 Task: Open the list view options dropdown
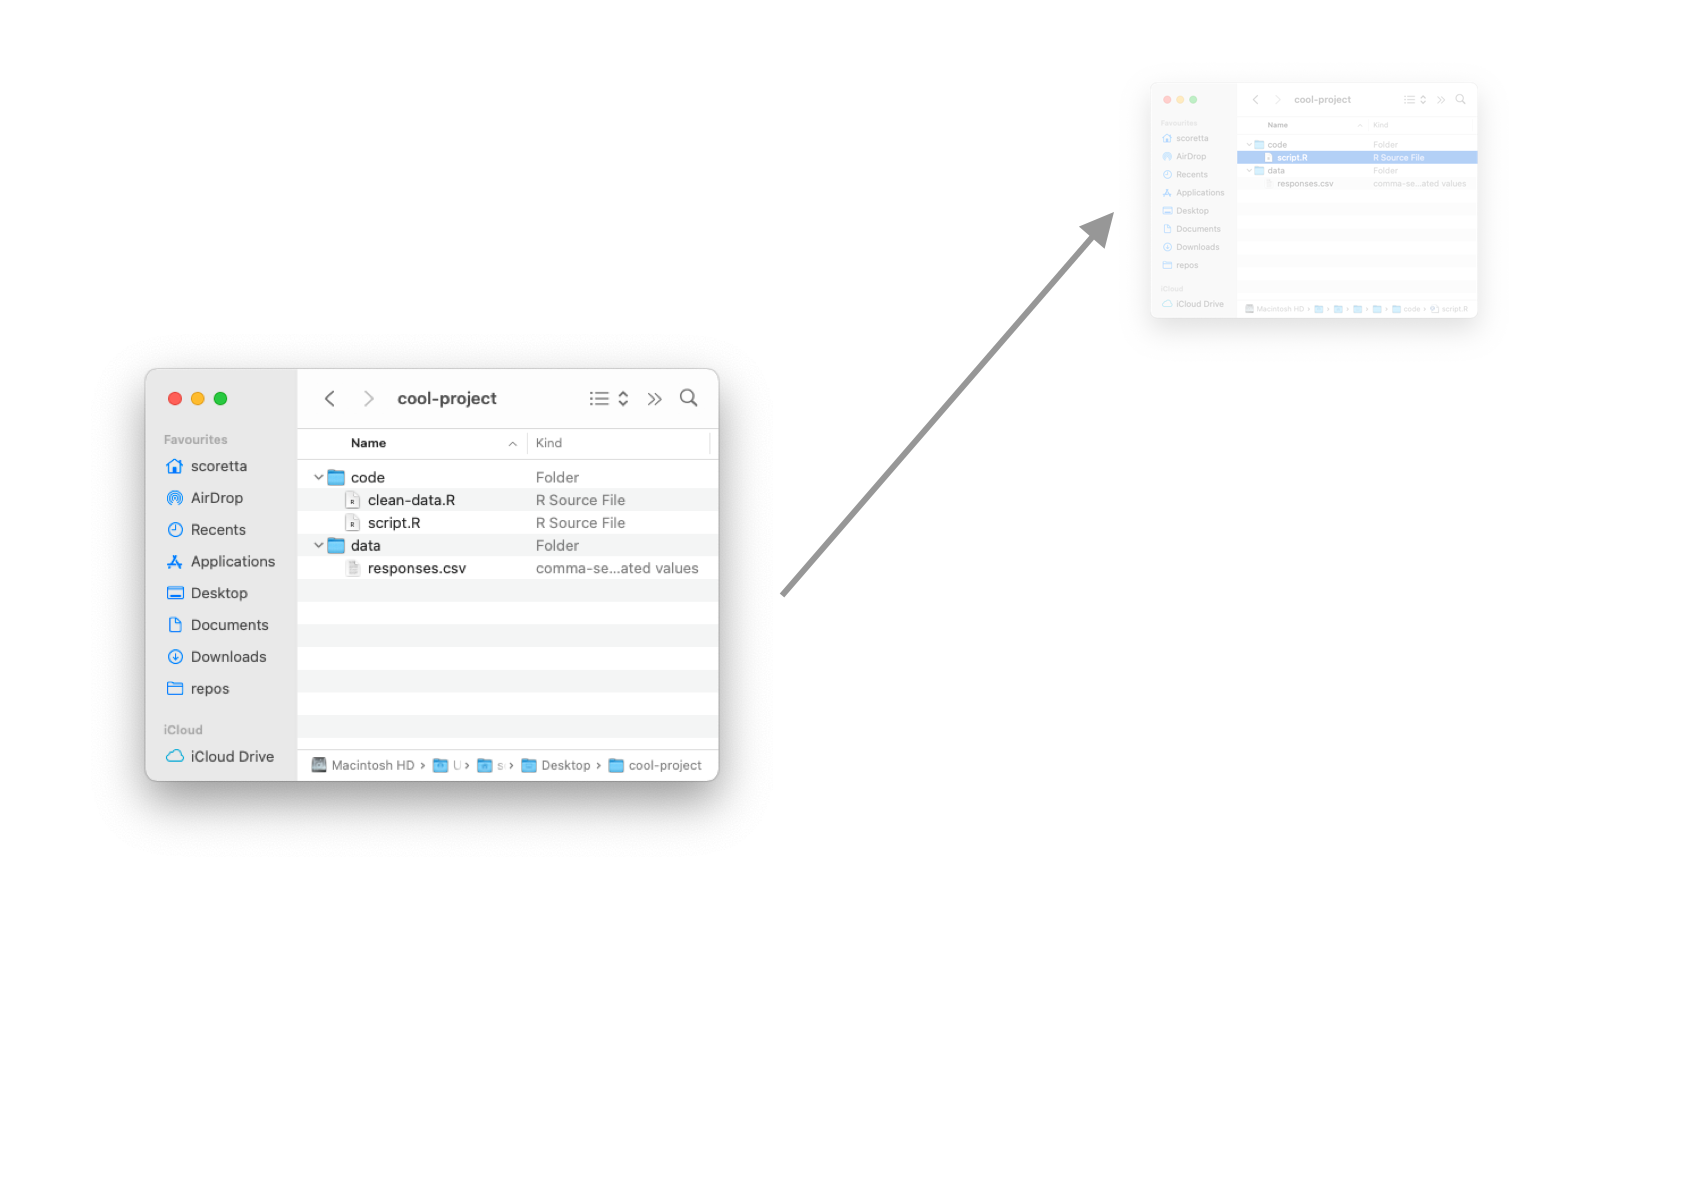[608, 399]
